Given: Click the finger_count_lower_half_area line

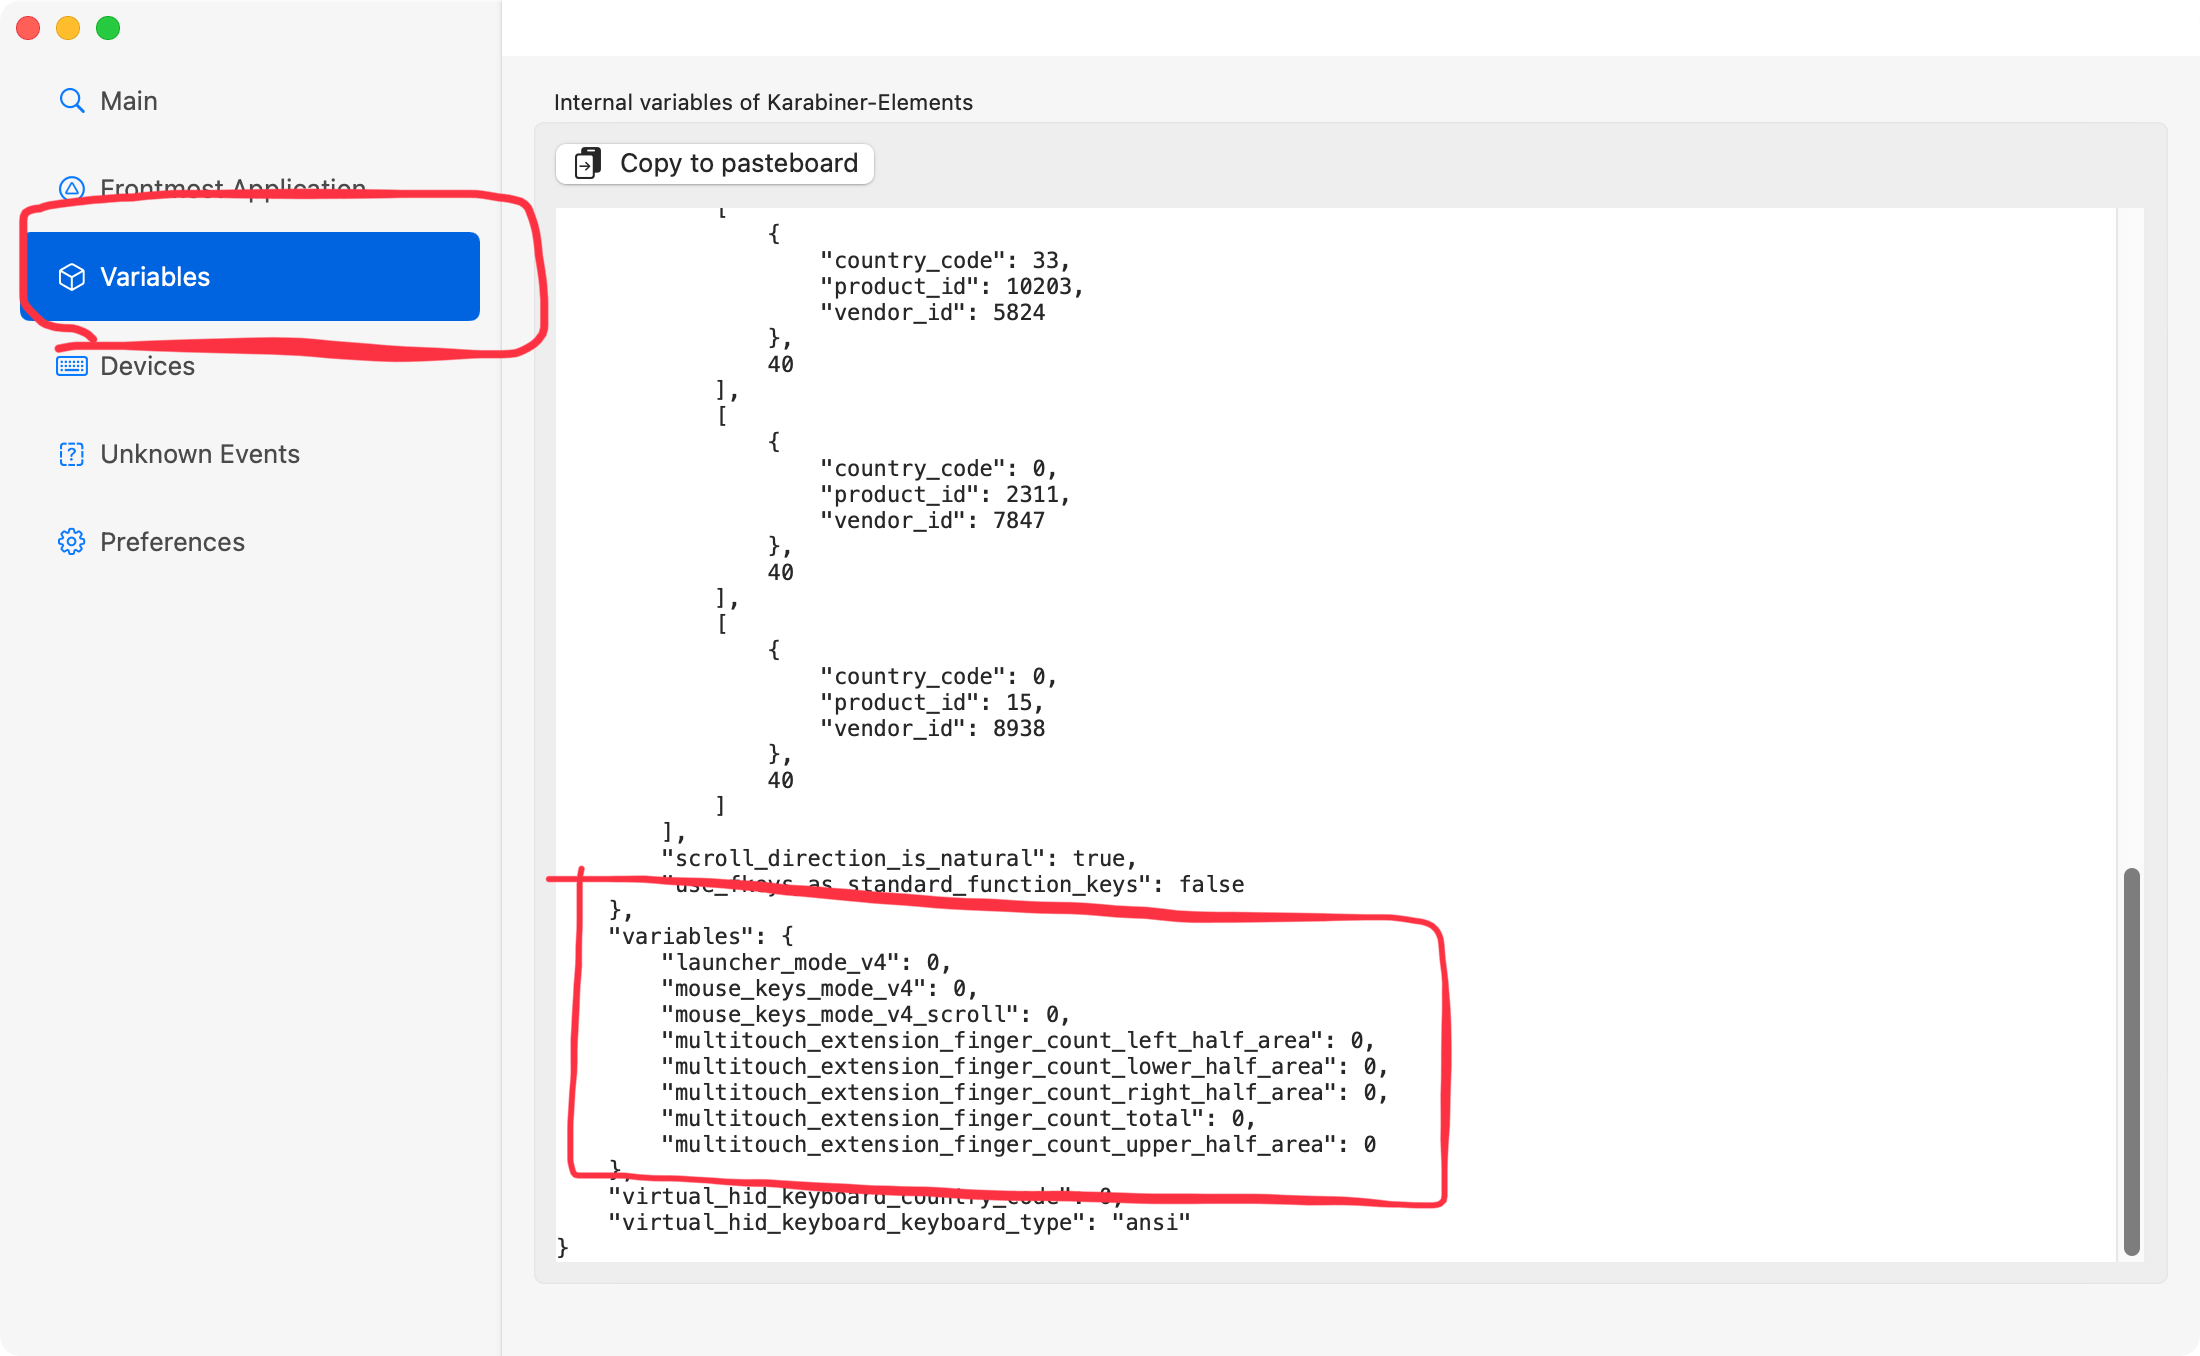Looking at the screenshot, I should [1024, 1066].
